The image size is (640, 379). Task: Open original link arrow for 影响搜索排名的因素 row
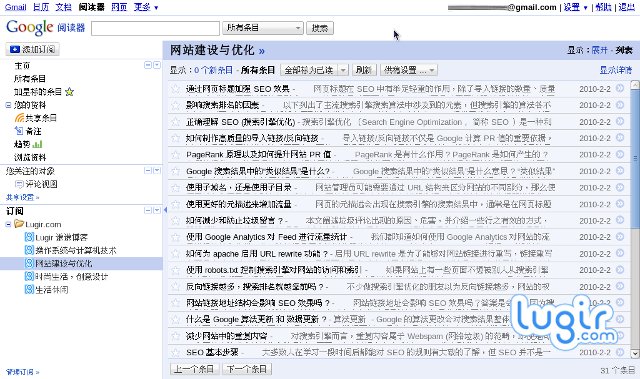620,105
